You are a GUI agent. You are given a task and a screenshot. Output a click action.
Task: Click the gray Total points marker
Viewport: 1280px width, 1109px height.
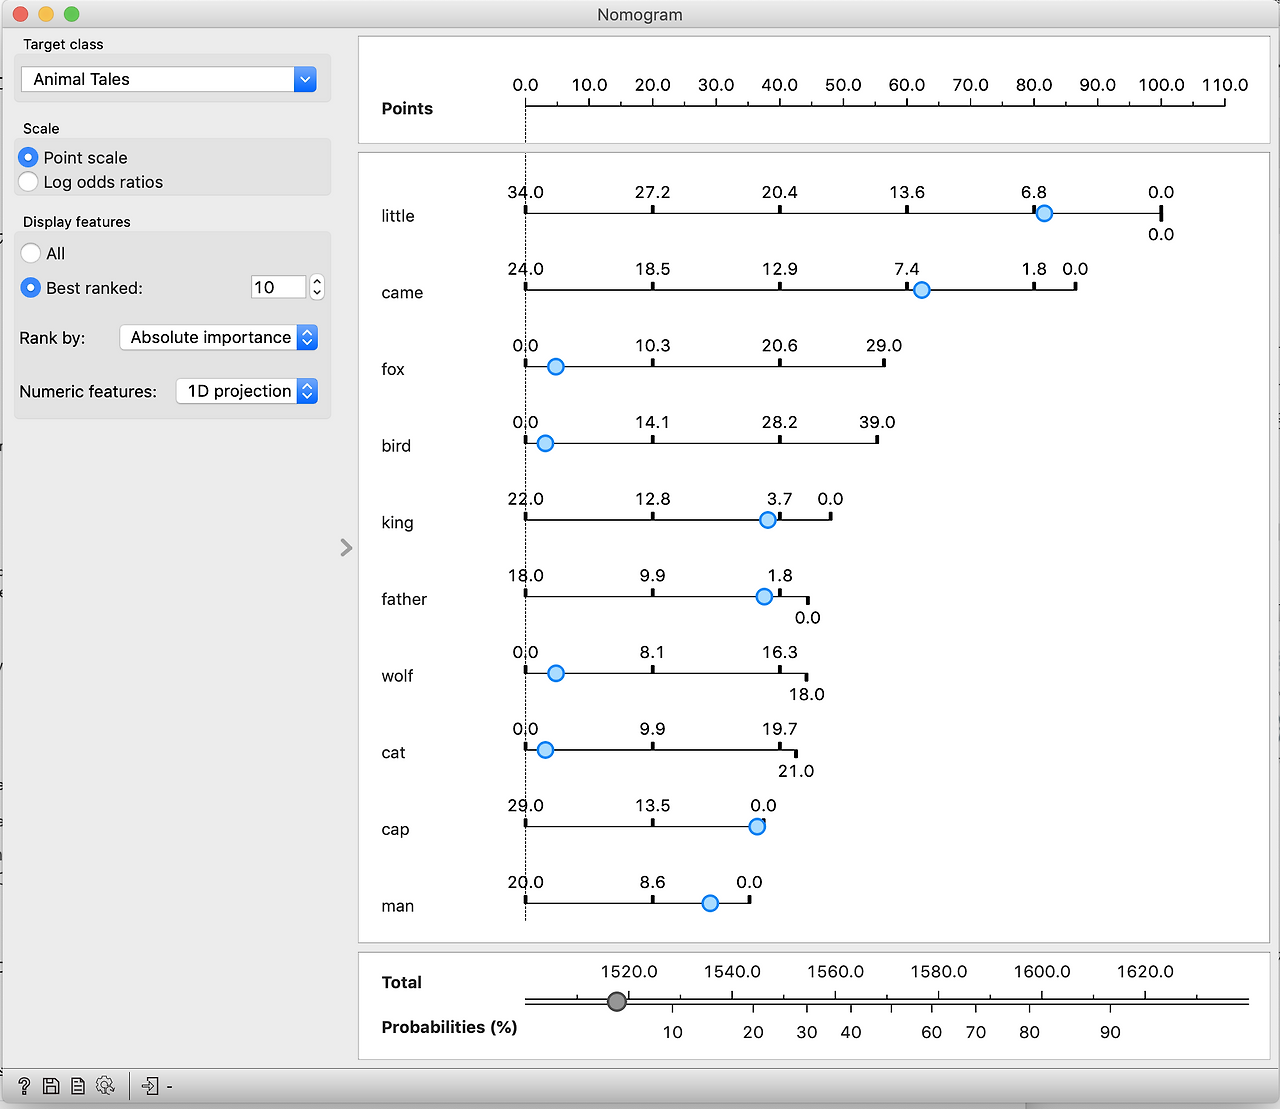click(x=617, y=1001)
